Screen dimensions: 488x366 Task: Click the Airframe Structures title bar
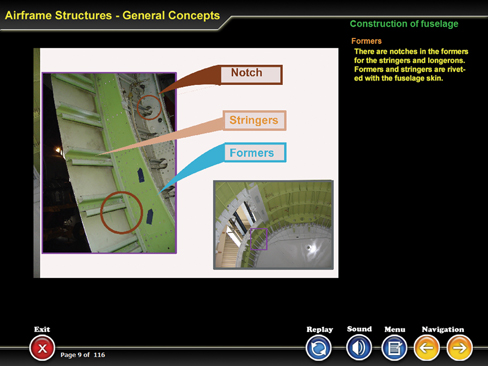click(112, 15)
